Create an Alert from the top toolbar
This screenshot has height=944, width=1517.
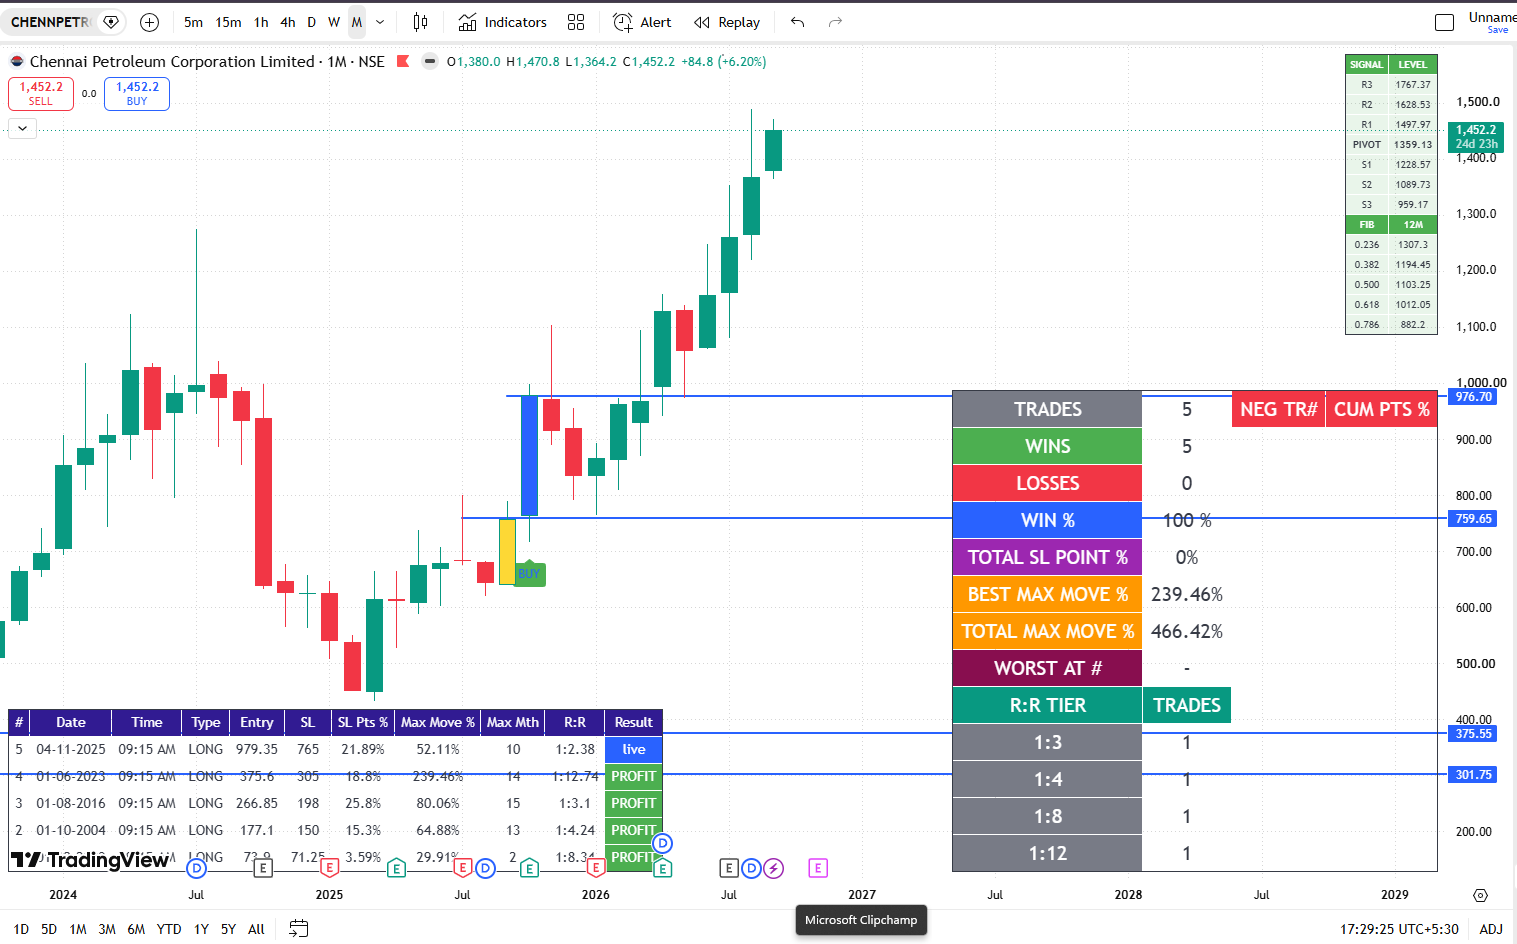tap(642, 22)
